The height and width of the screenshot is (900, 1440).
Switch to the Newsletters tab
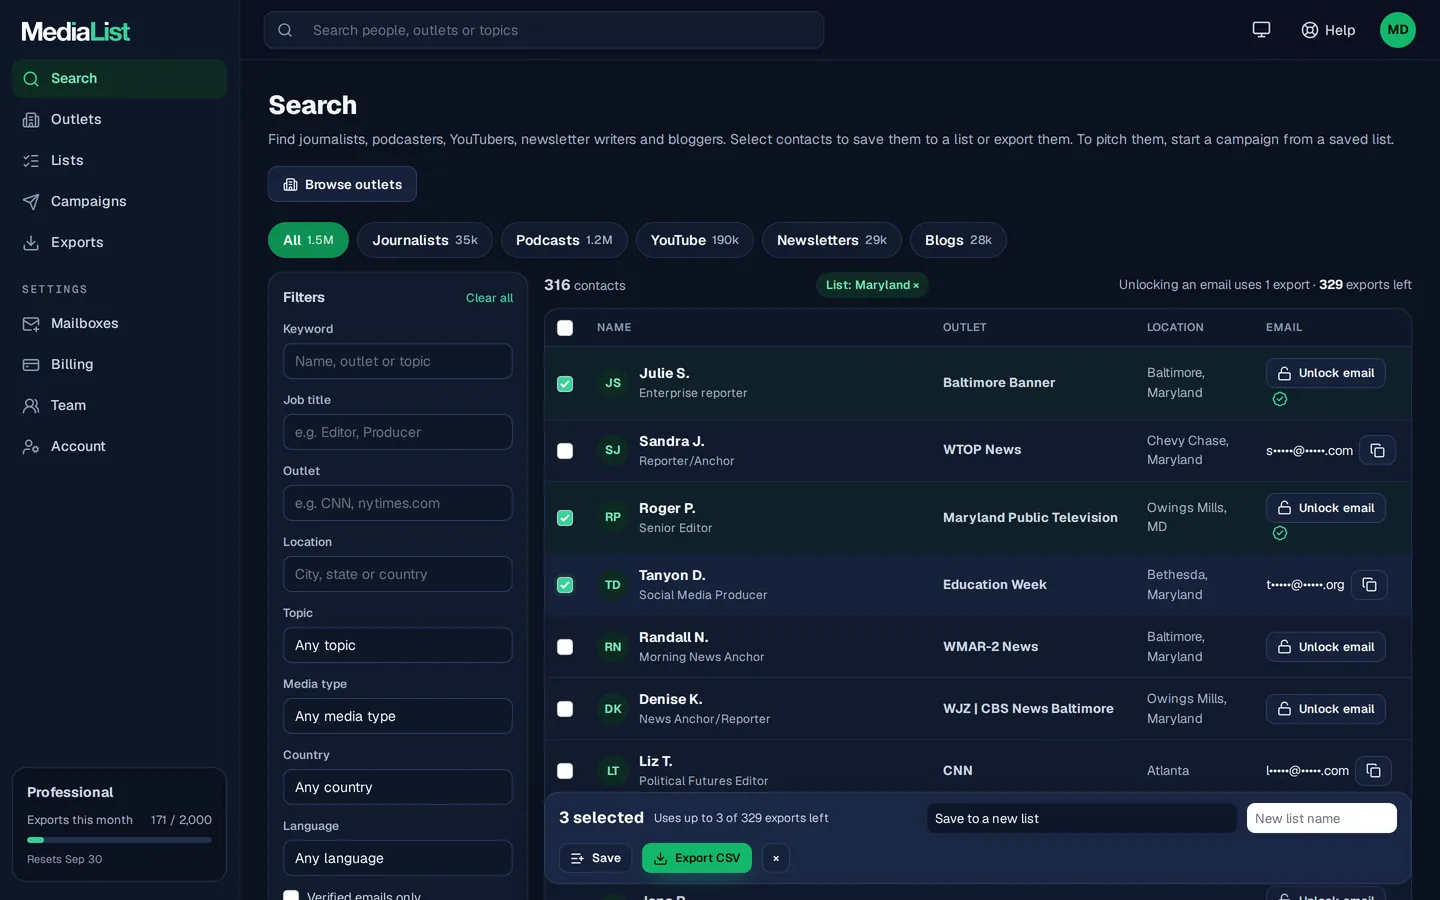832,240
